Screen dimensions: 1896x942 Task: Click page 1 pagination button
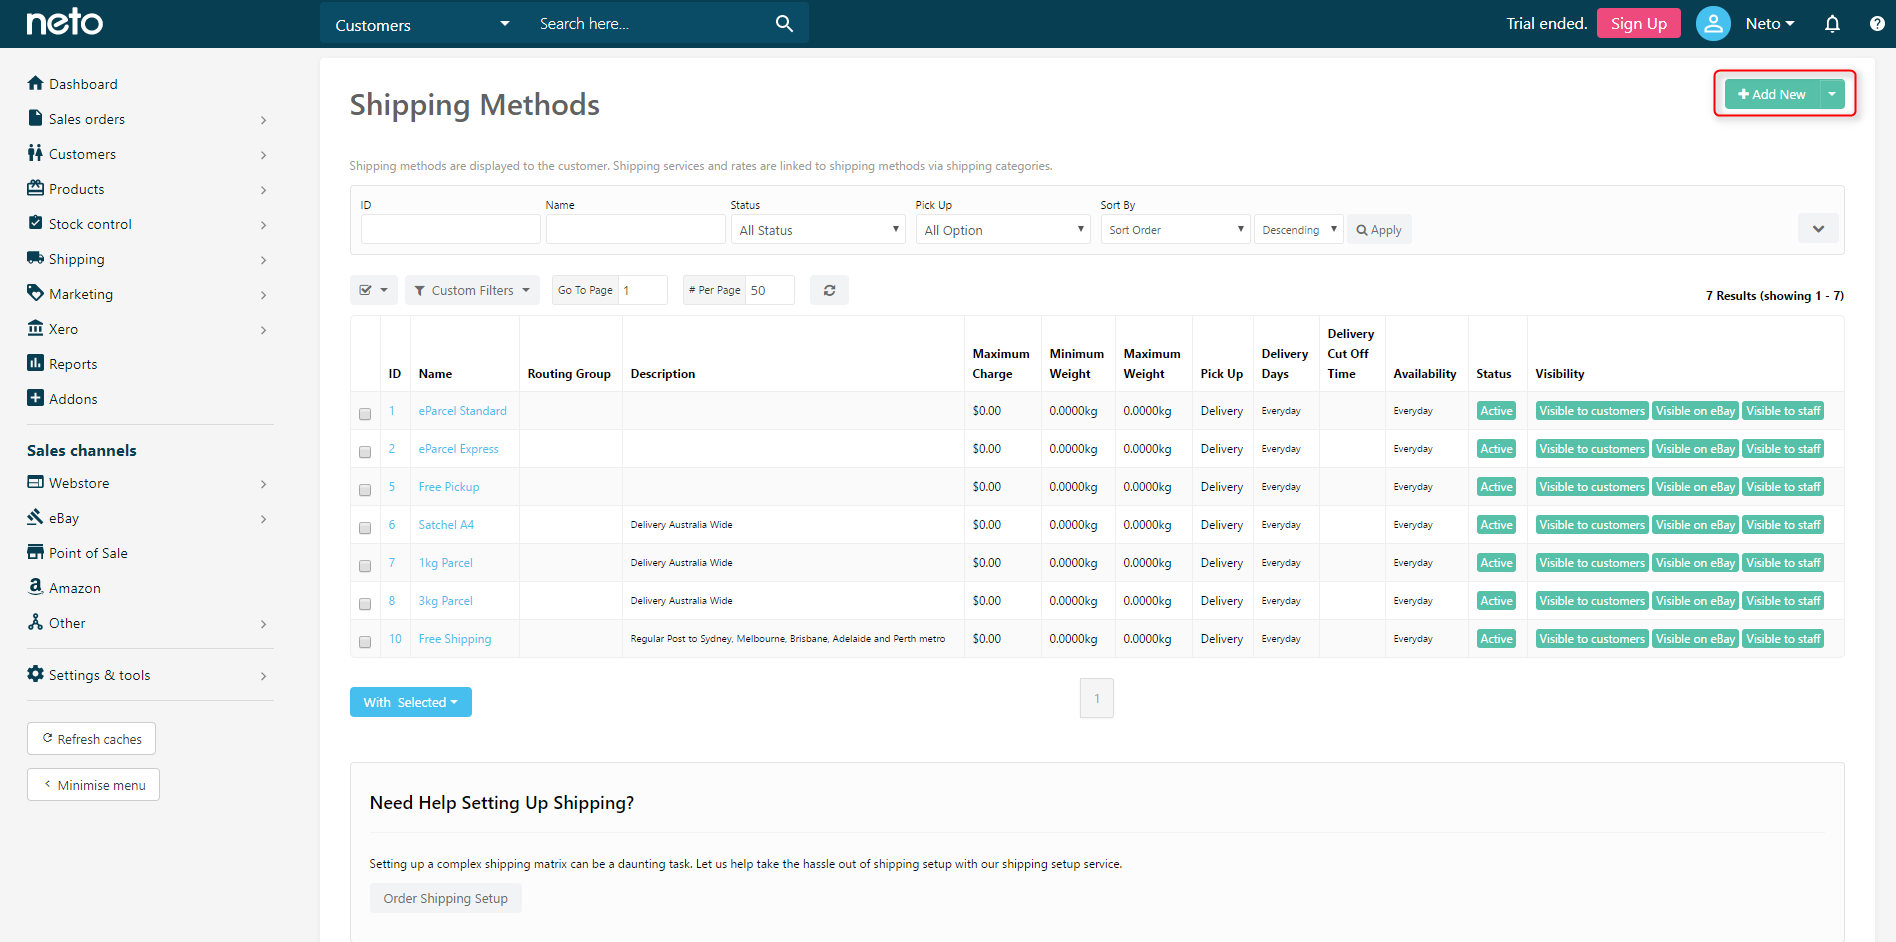tap(1097, 698)
